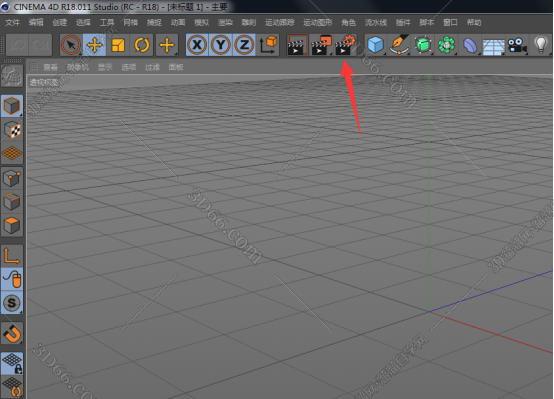Switch to Points mode
554x399 pixels.
point(12,178)
